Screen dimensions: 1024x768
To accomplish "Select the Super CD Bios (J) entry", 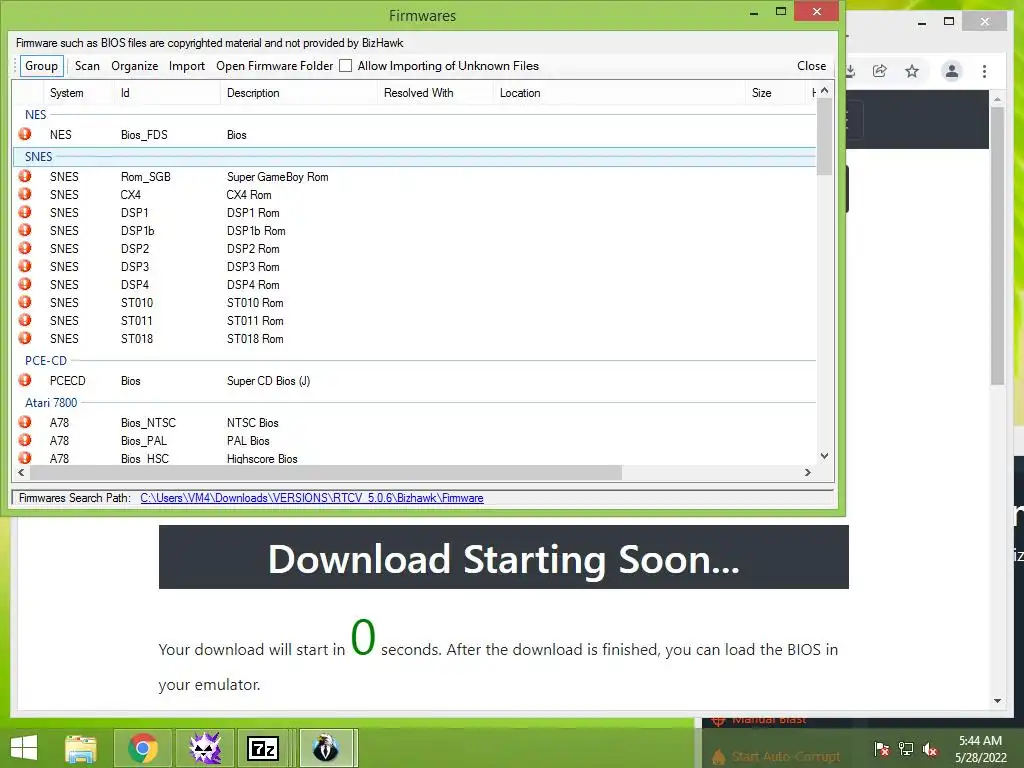I will tap(268, 381).
